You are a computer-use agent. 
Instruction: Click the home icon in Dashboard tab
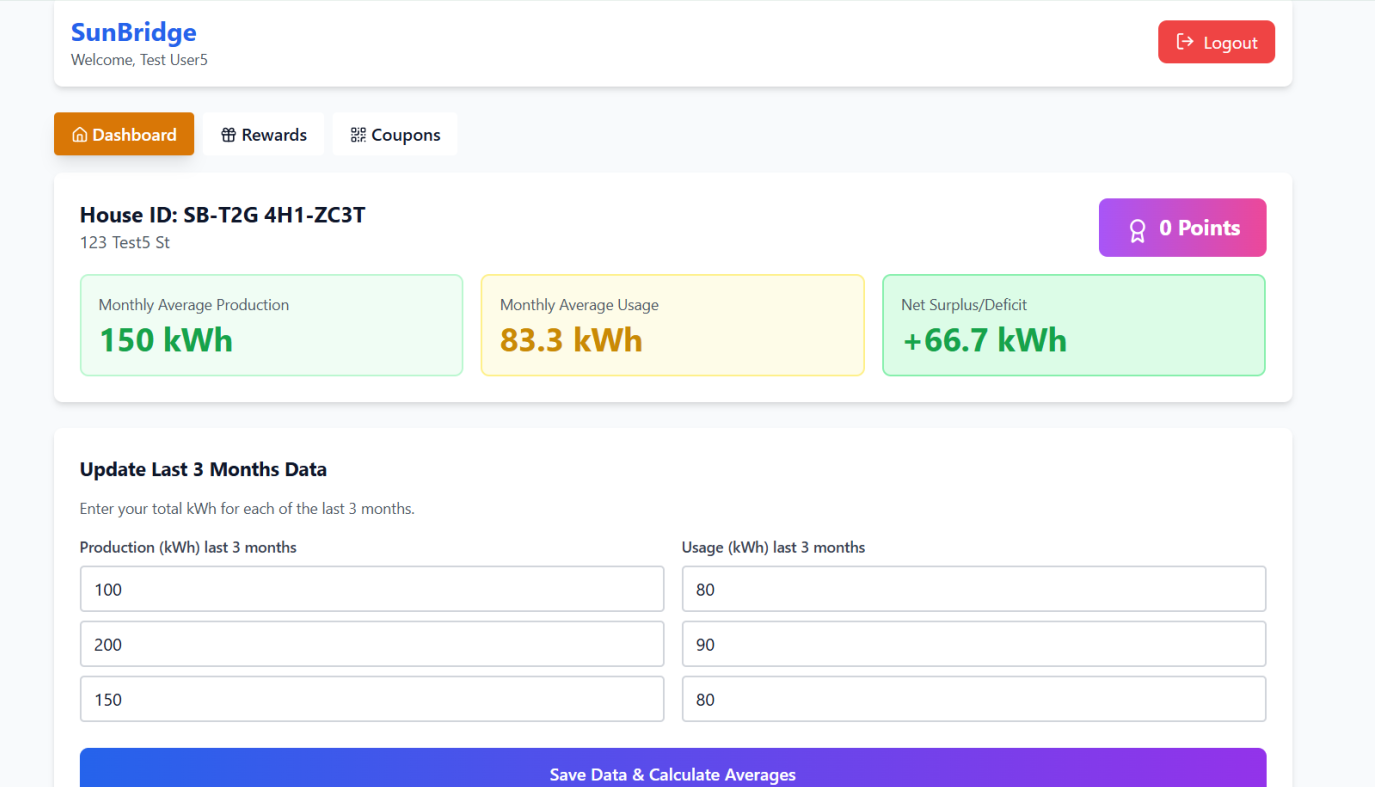pyautogui.click(x=80, y=135)
